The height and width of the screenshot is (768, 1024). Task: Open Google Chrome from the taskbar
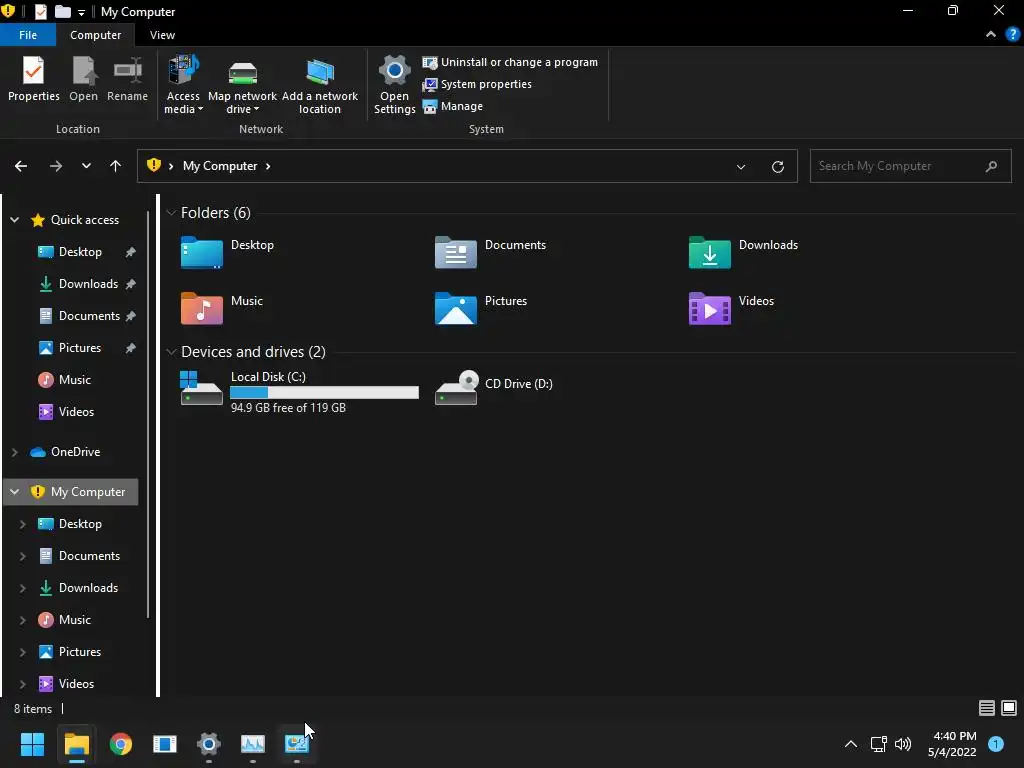pos(121,744)
